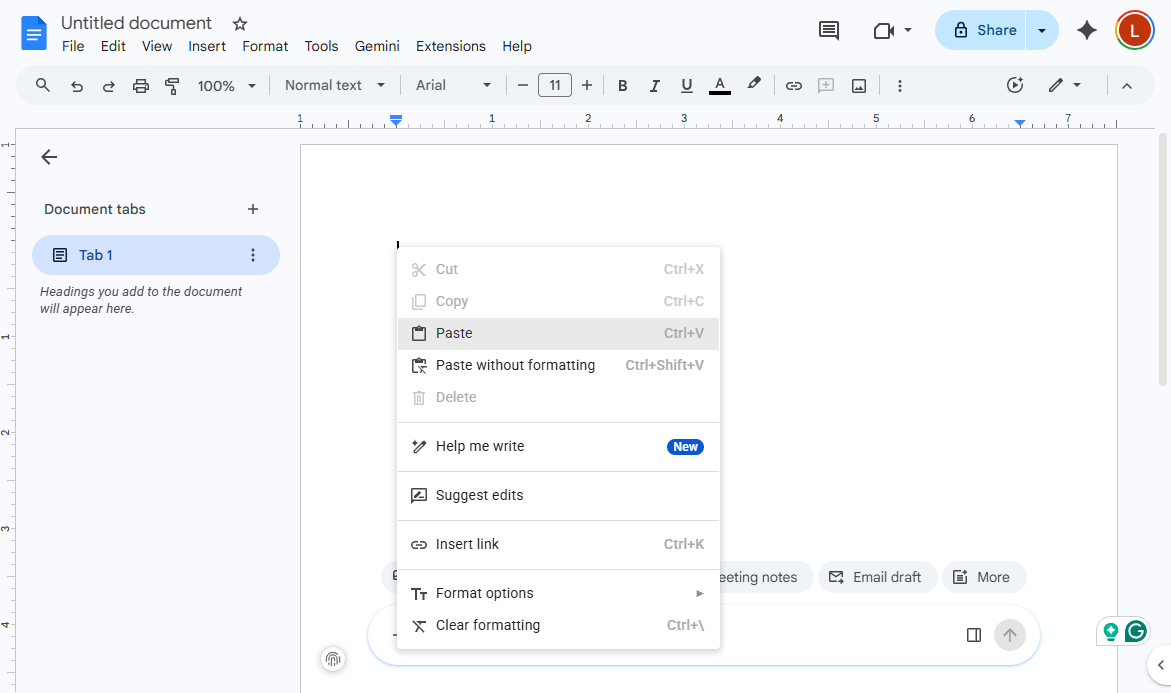Select the Email draft chip

click(877, 577)
